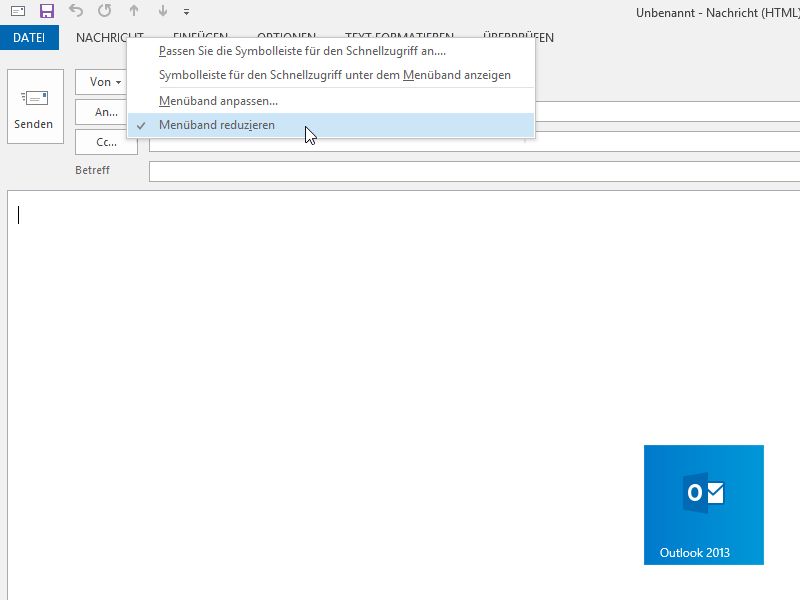
Task: Open 'Menüband anpassen...' from the context menu
Action: point(330,101)
